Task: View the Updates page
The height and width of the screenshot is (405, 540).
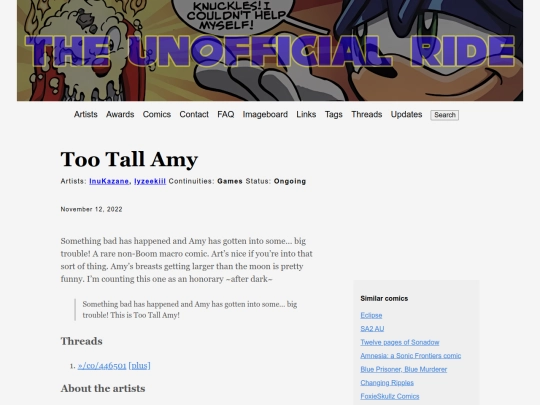Action: coord(406,114)
